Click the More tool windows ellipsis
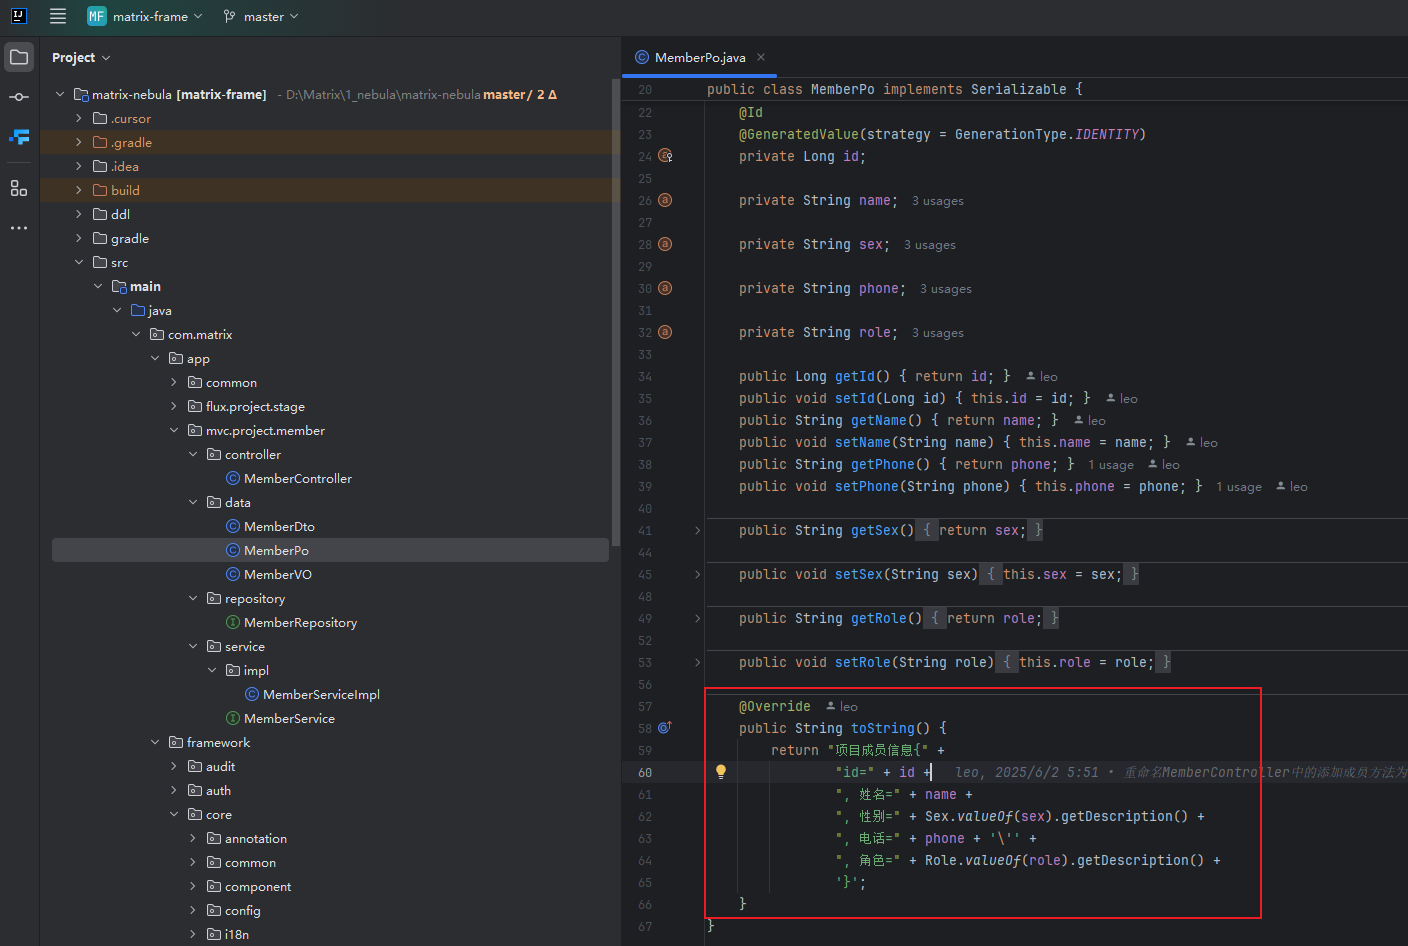 click(x=19, y=228)
